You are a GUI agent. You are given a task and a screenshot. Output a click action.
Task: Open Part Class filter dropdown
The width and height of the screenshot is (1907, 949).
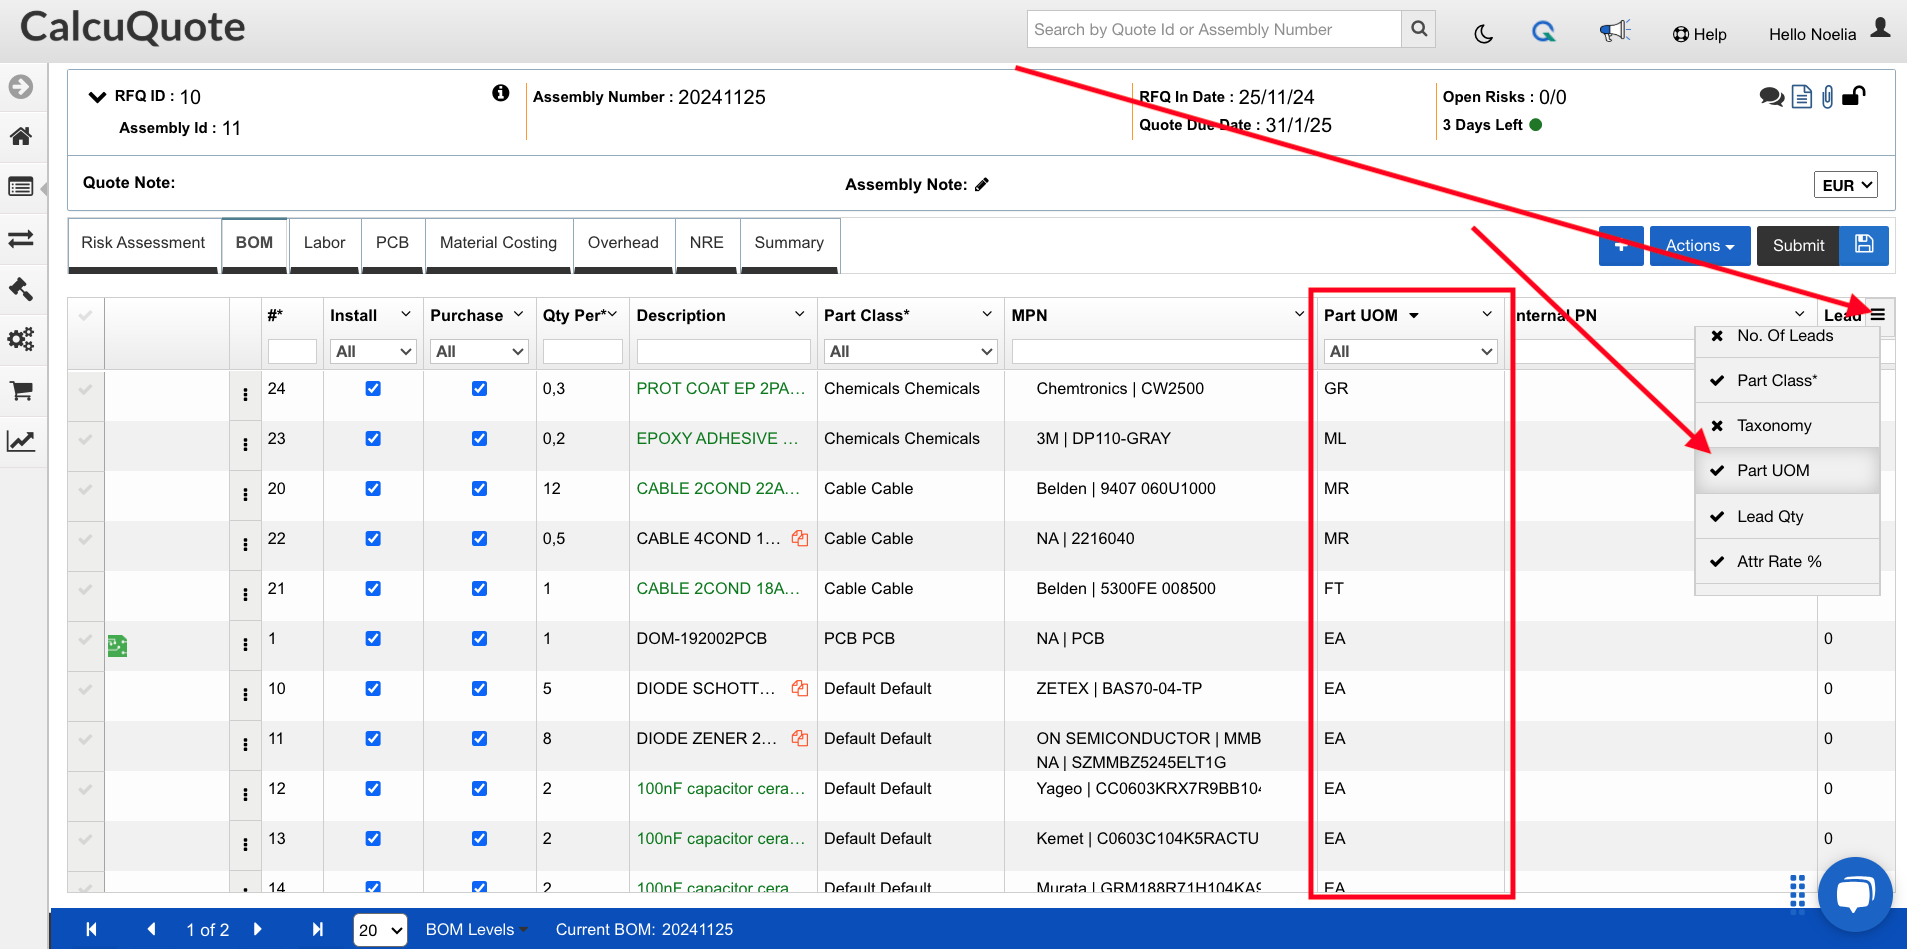tap(910, 351)
